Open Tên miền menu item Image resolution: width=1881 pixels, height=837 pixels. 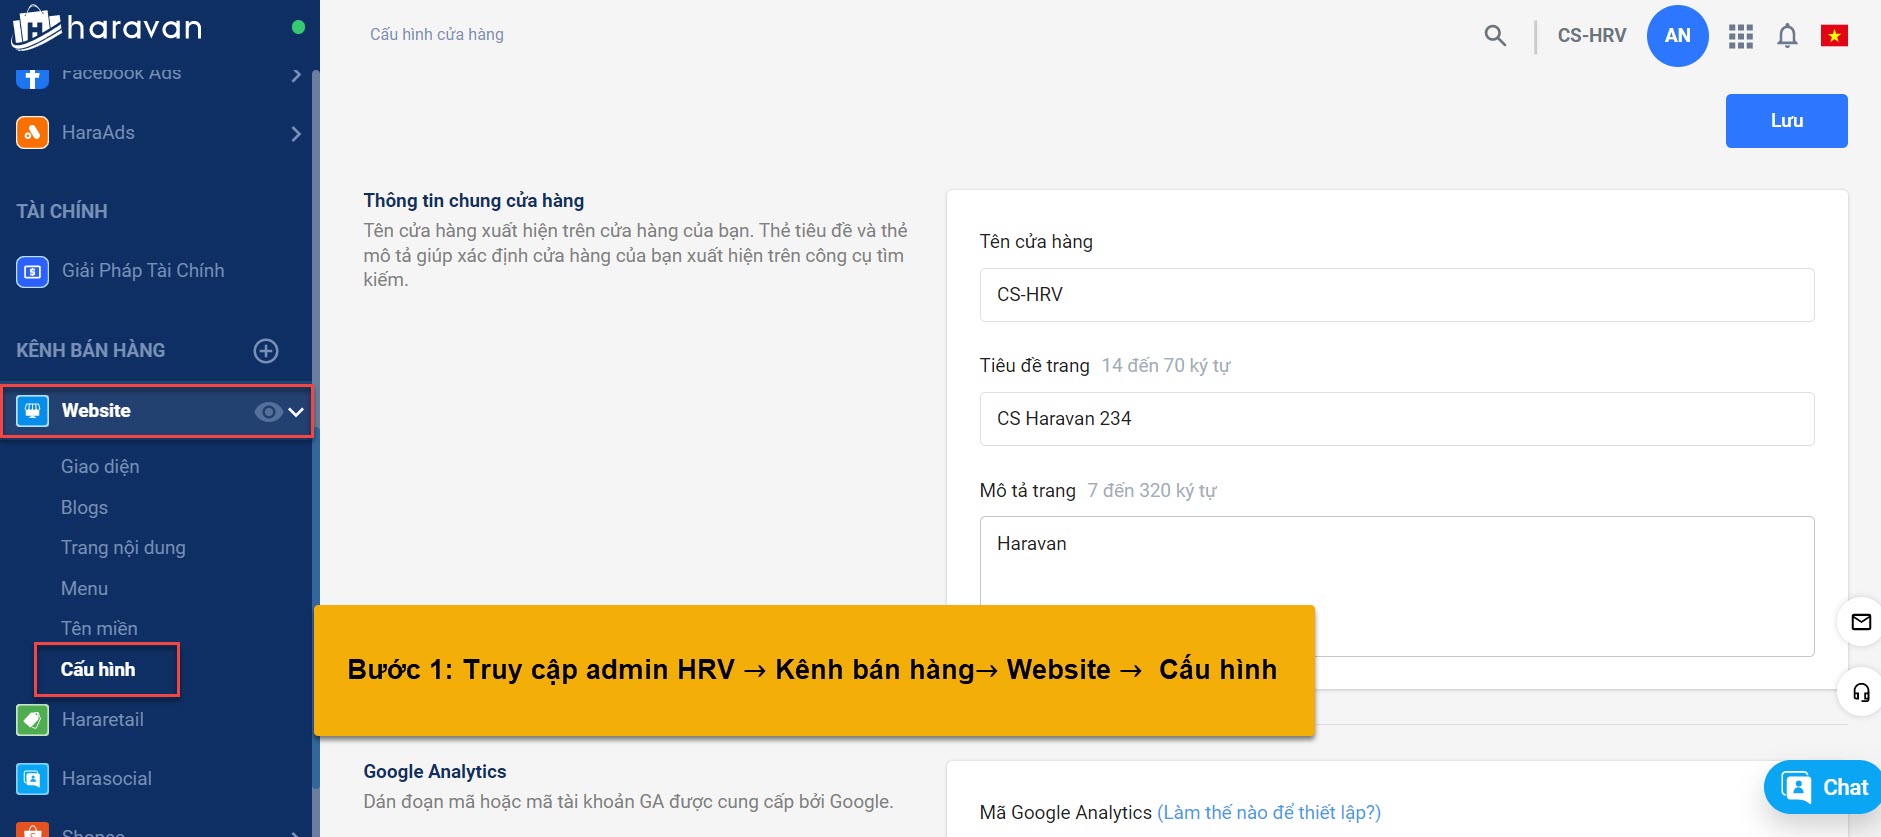tap(99, 629)
